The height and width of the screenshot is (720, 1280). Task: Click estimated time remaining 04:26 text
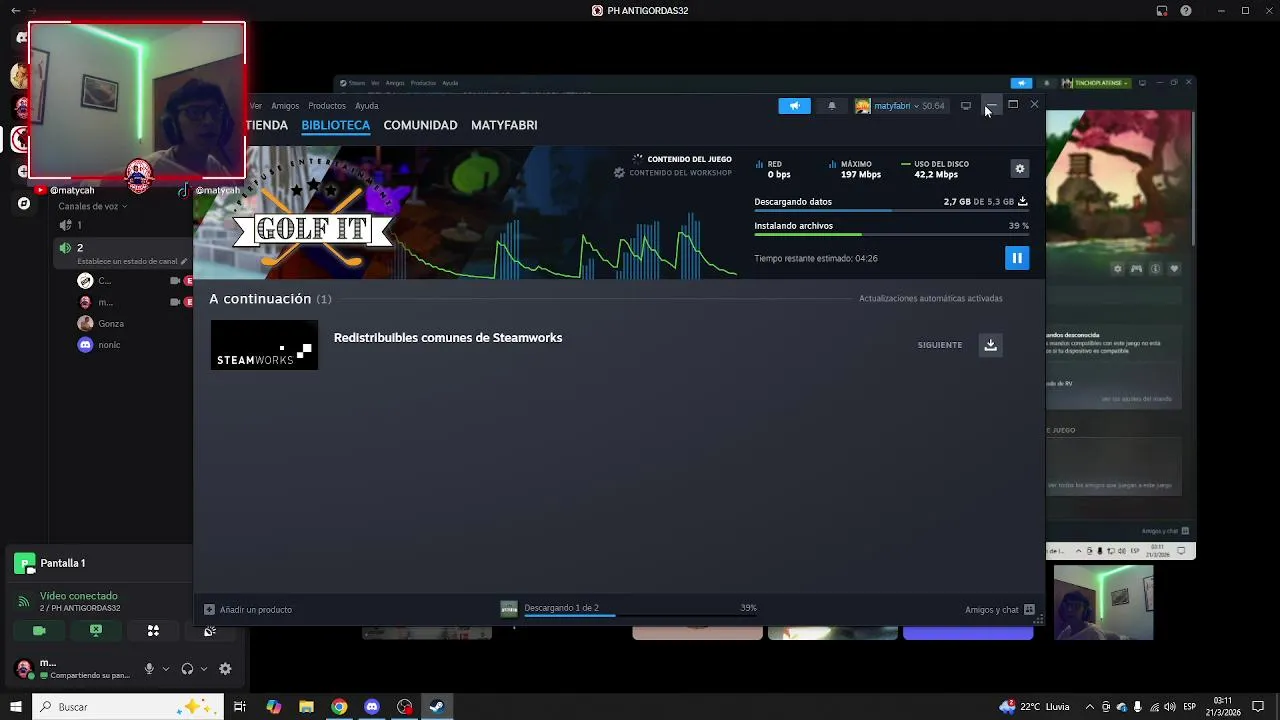tap(816, 258)
